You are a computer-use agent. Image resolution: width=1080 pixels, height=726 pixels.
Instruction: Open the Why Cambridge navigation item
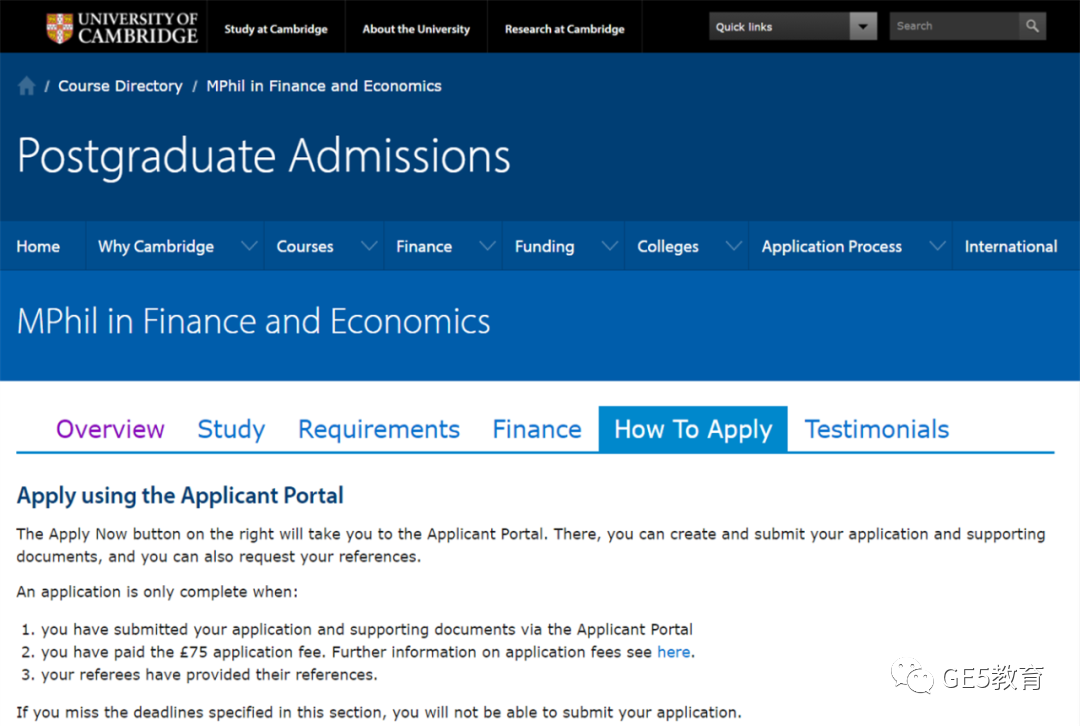click(x=156, y=247)
